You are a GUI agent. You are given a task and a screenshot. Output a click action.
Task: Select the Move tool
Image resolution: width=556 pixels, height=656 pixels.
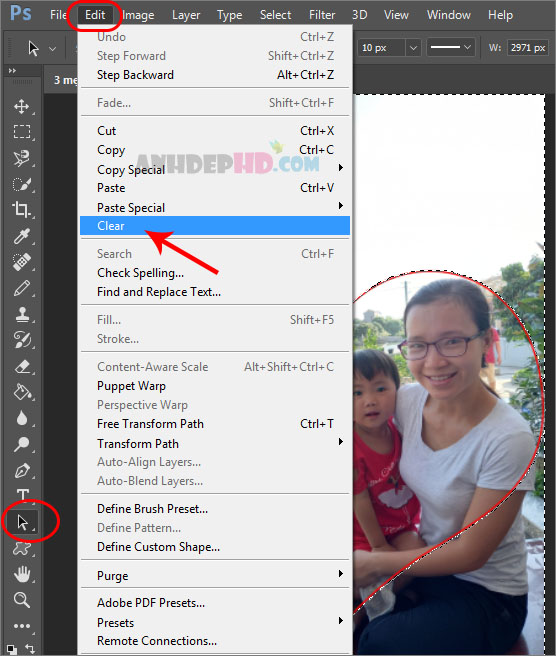click(x=22, y=106)
